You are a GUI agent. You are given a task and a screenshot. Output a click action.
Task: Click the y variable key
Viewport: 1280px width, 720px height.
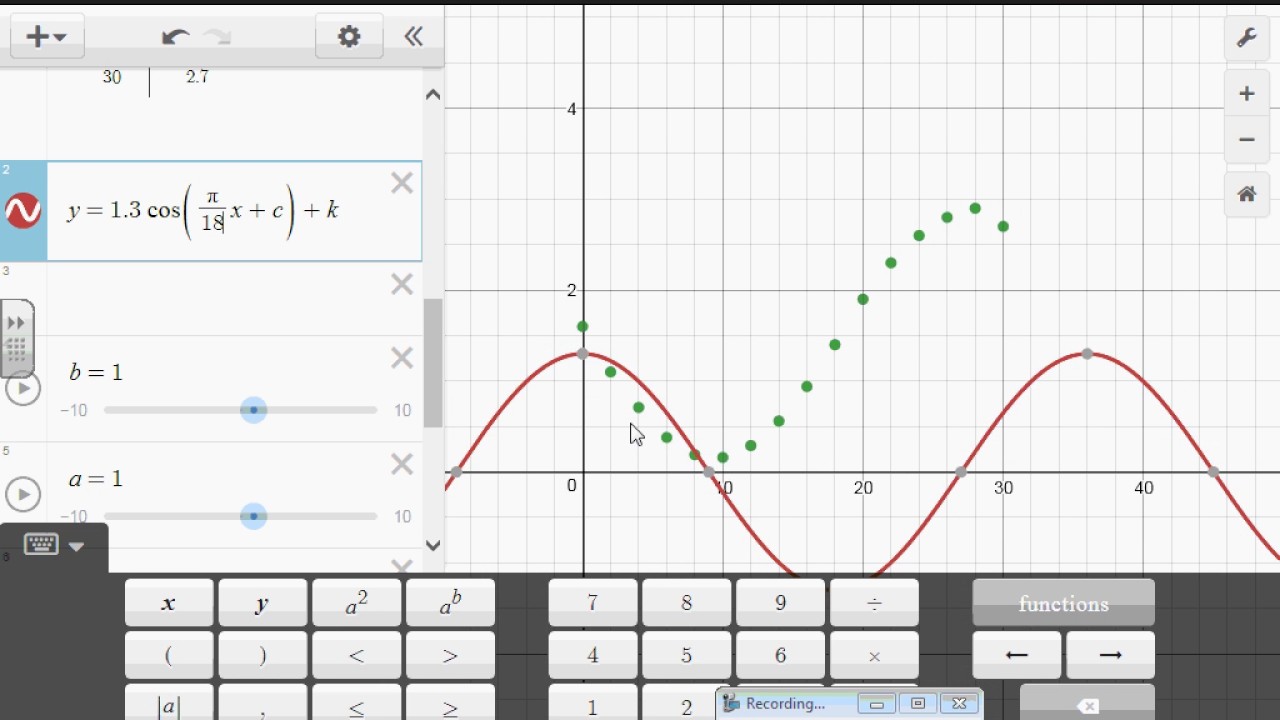262,603
